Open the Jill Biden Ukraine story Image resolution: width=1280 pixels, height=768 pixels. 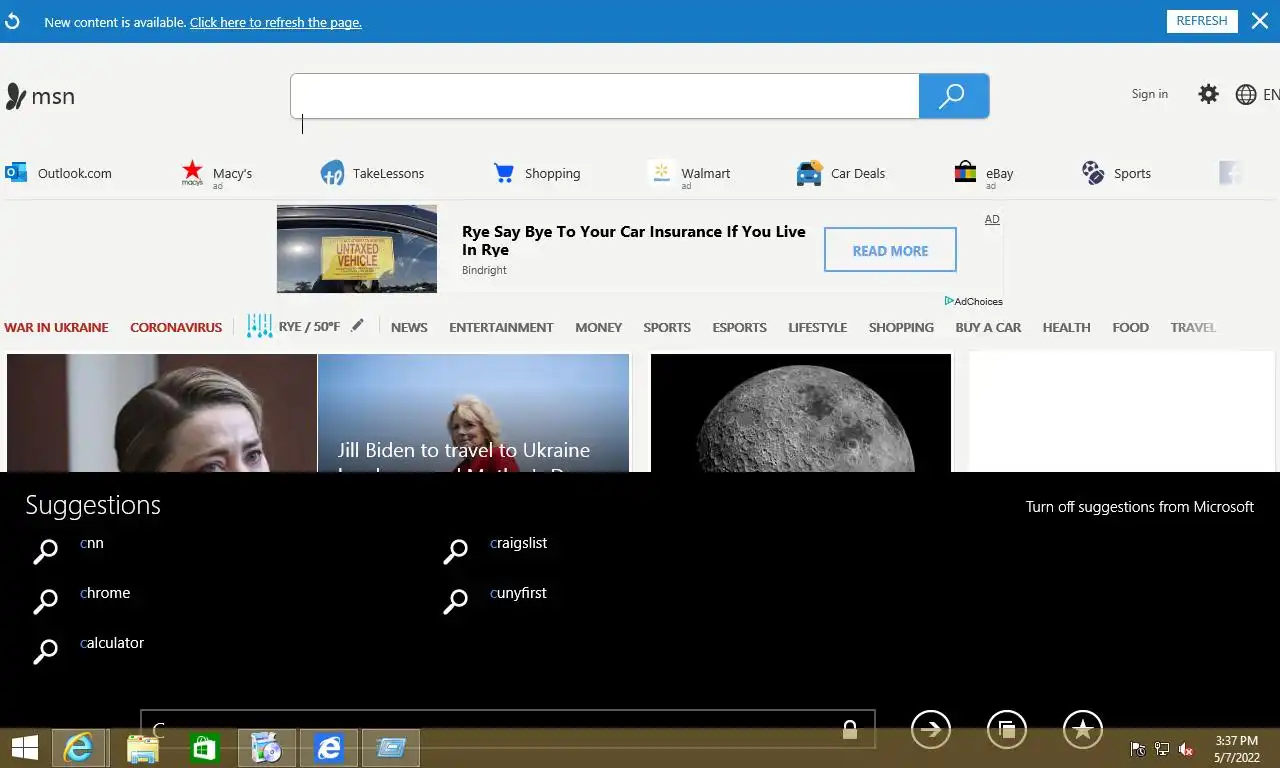click(473, 412)
